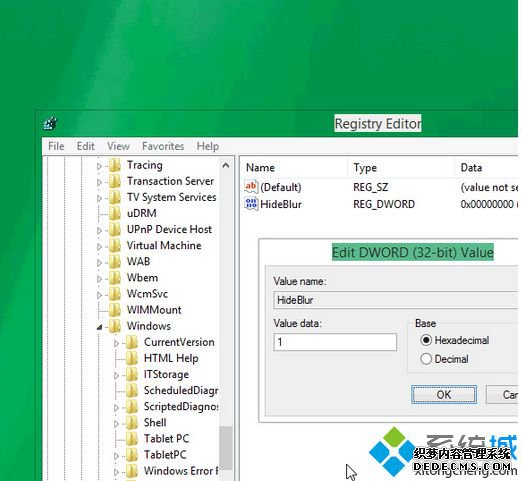522x481 pixels.
Task: Click the HTML Help folder icon
Action: tap(132, 358)
